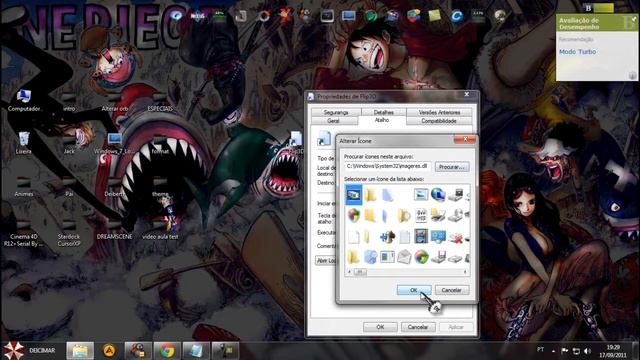Click the 'DREAMSCENE' desktop icon label
Image resolution: width=640 pixels, height=360 pixels.
(x=114, y=237)
